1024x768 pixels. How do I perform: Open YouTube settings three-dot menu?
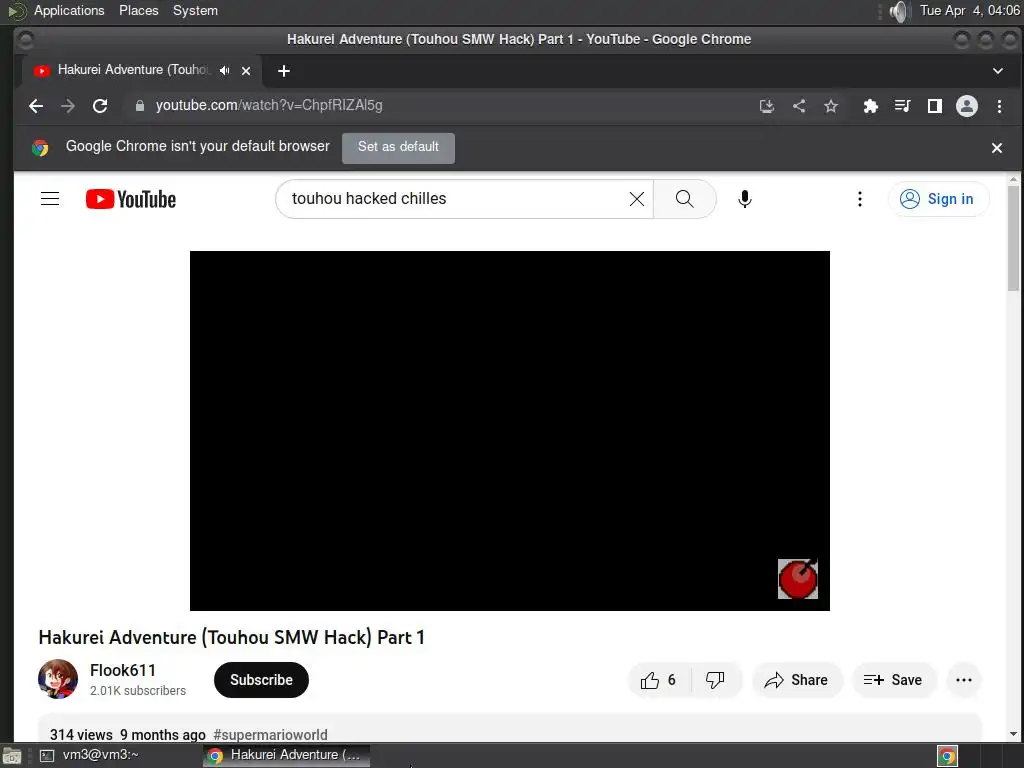click(x=859, y=199)
